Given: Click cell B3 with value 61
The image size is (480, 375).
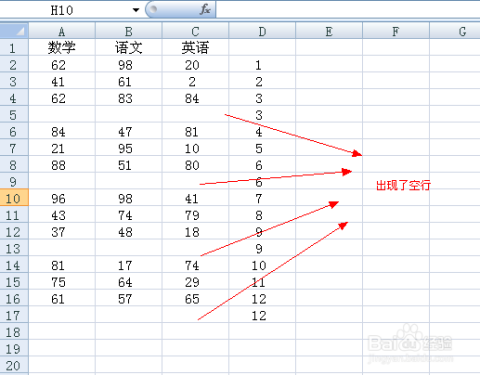Looking at the screenshot, I should (x=129, y=81).
